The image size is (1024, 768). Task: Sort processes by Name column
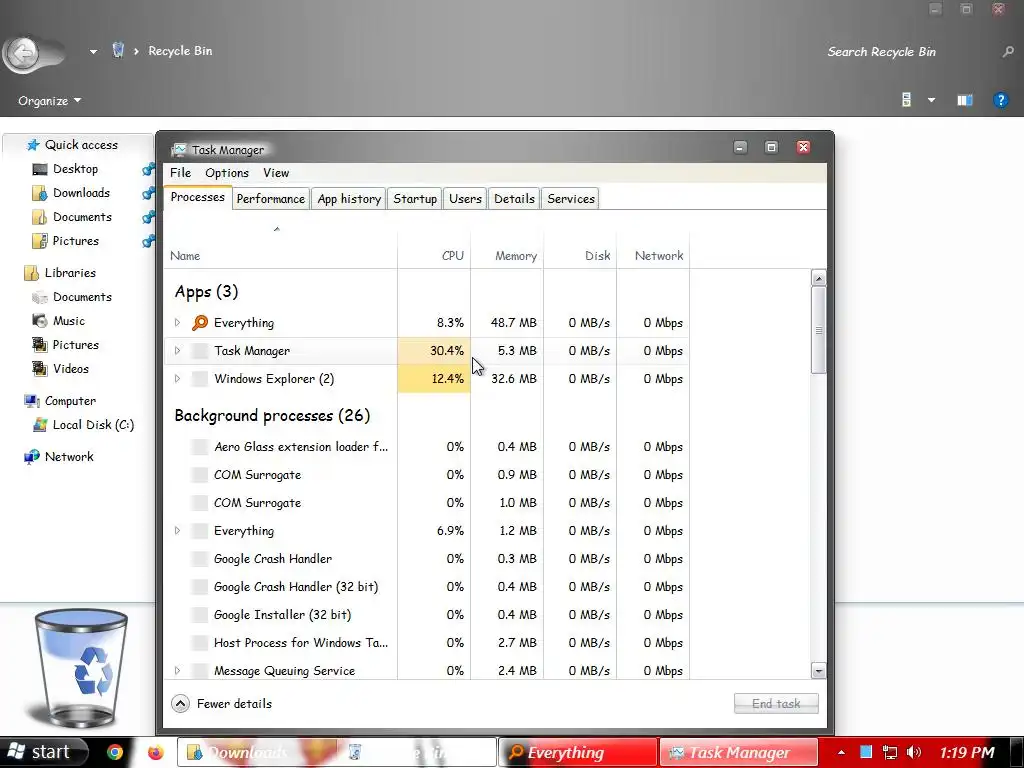tap(280, 249)
